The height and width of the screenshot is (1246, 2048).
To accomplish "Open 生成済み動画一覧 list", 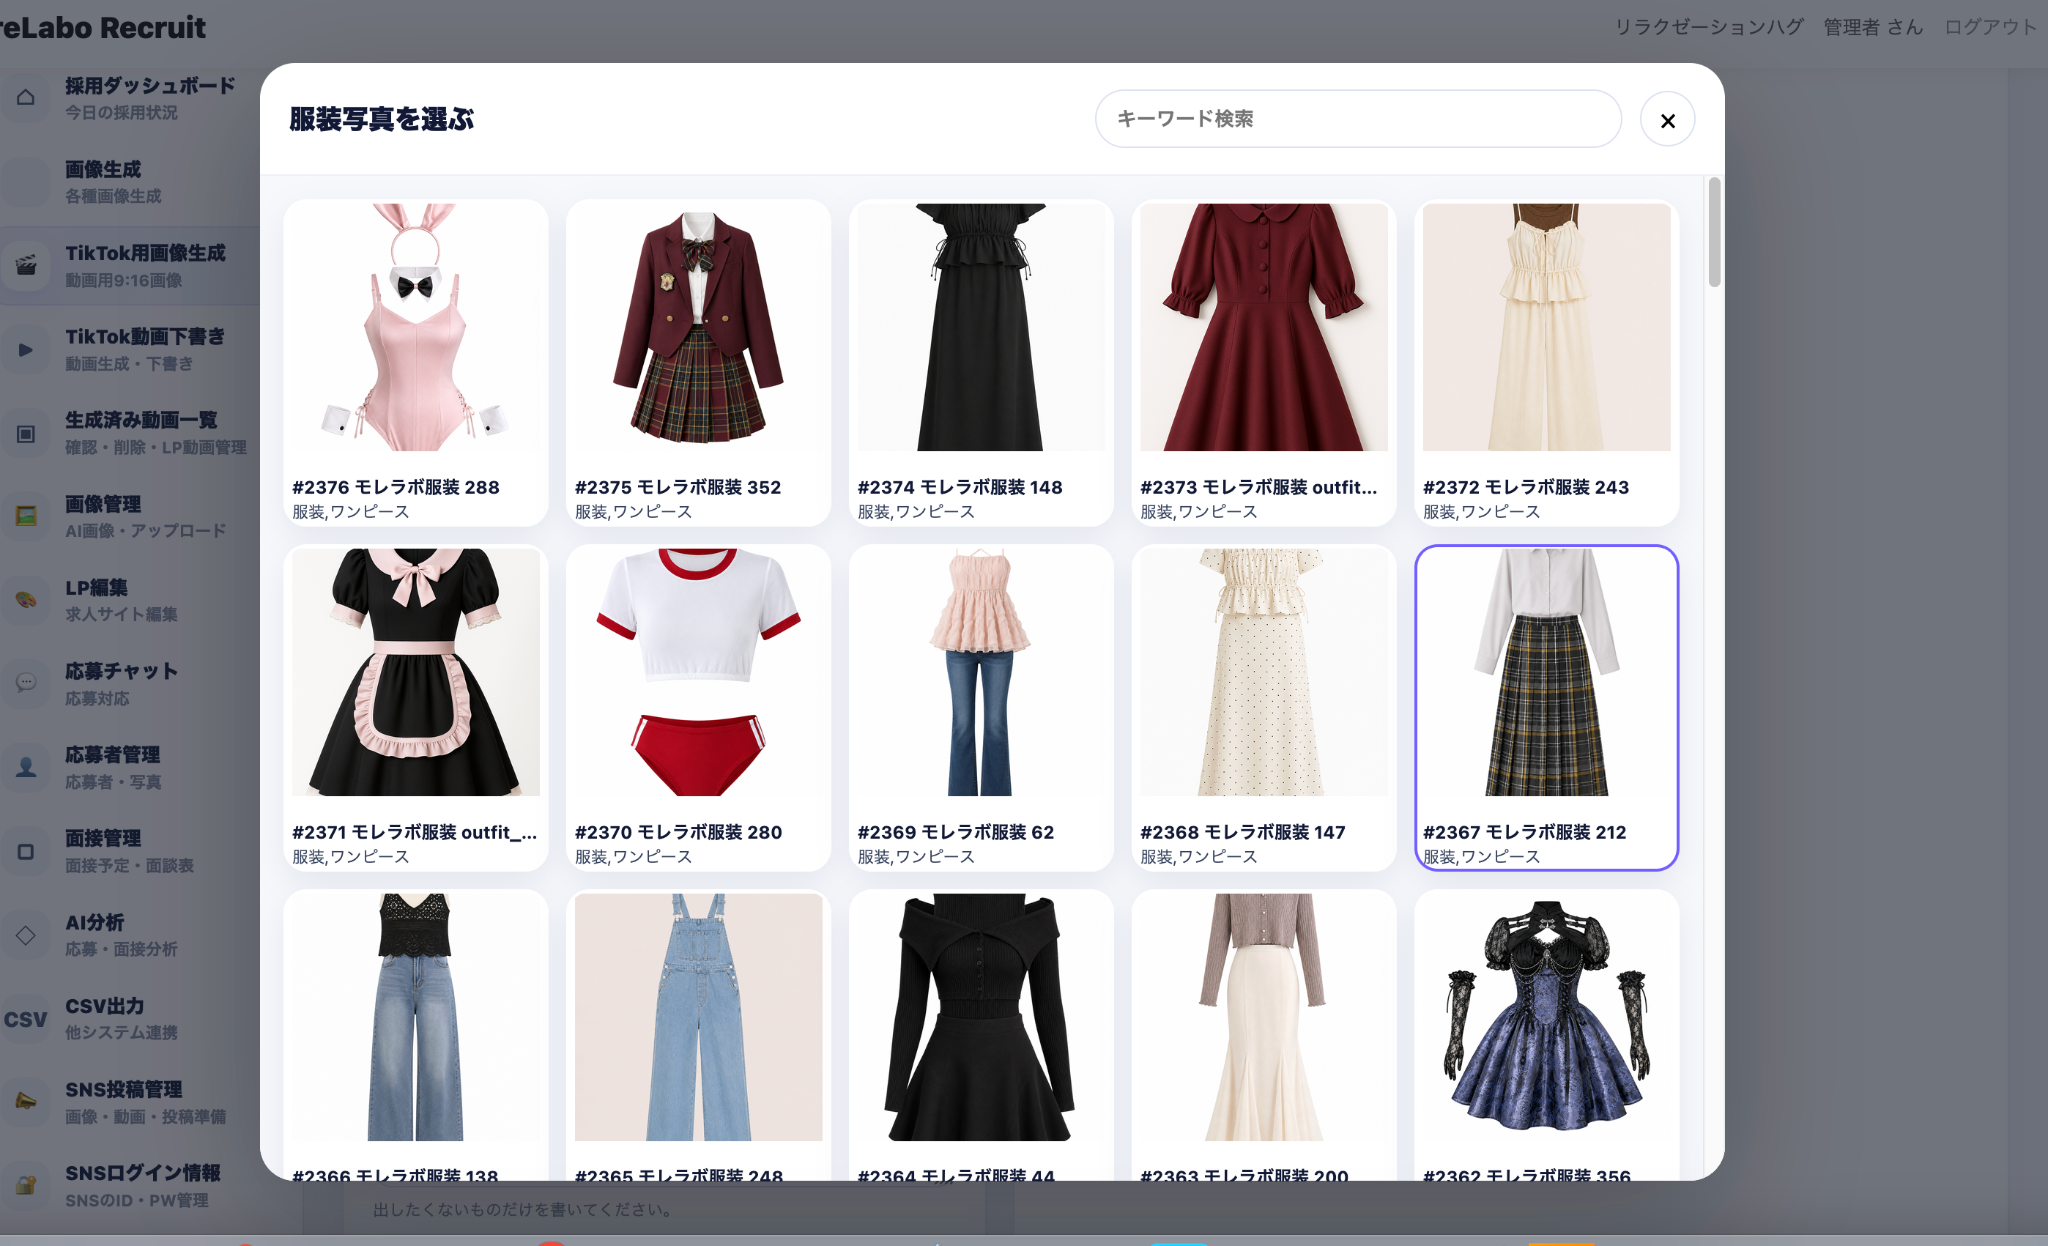I will pyautogui.click(x=130, y=433).
